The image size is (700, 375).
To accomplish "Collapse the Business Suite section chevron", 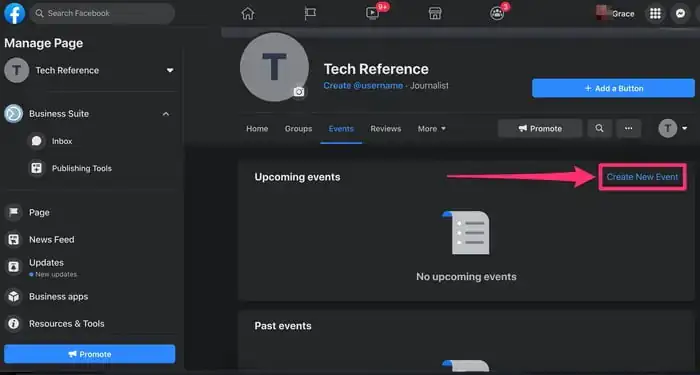I will coord(166,114).
